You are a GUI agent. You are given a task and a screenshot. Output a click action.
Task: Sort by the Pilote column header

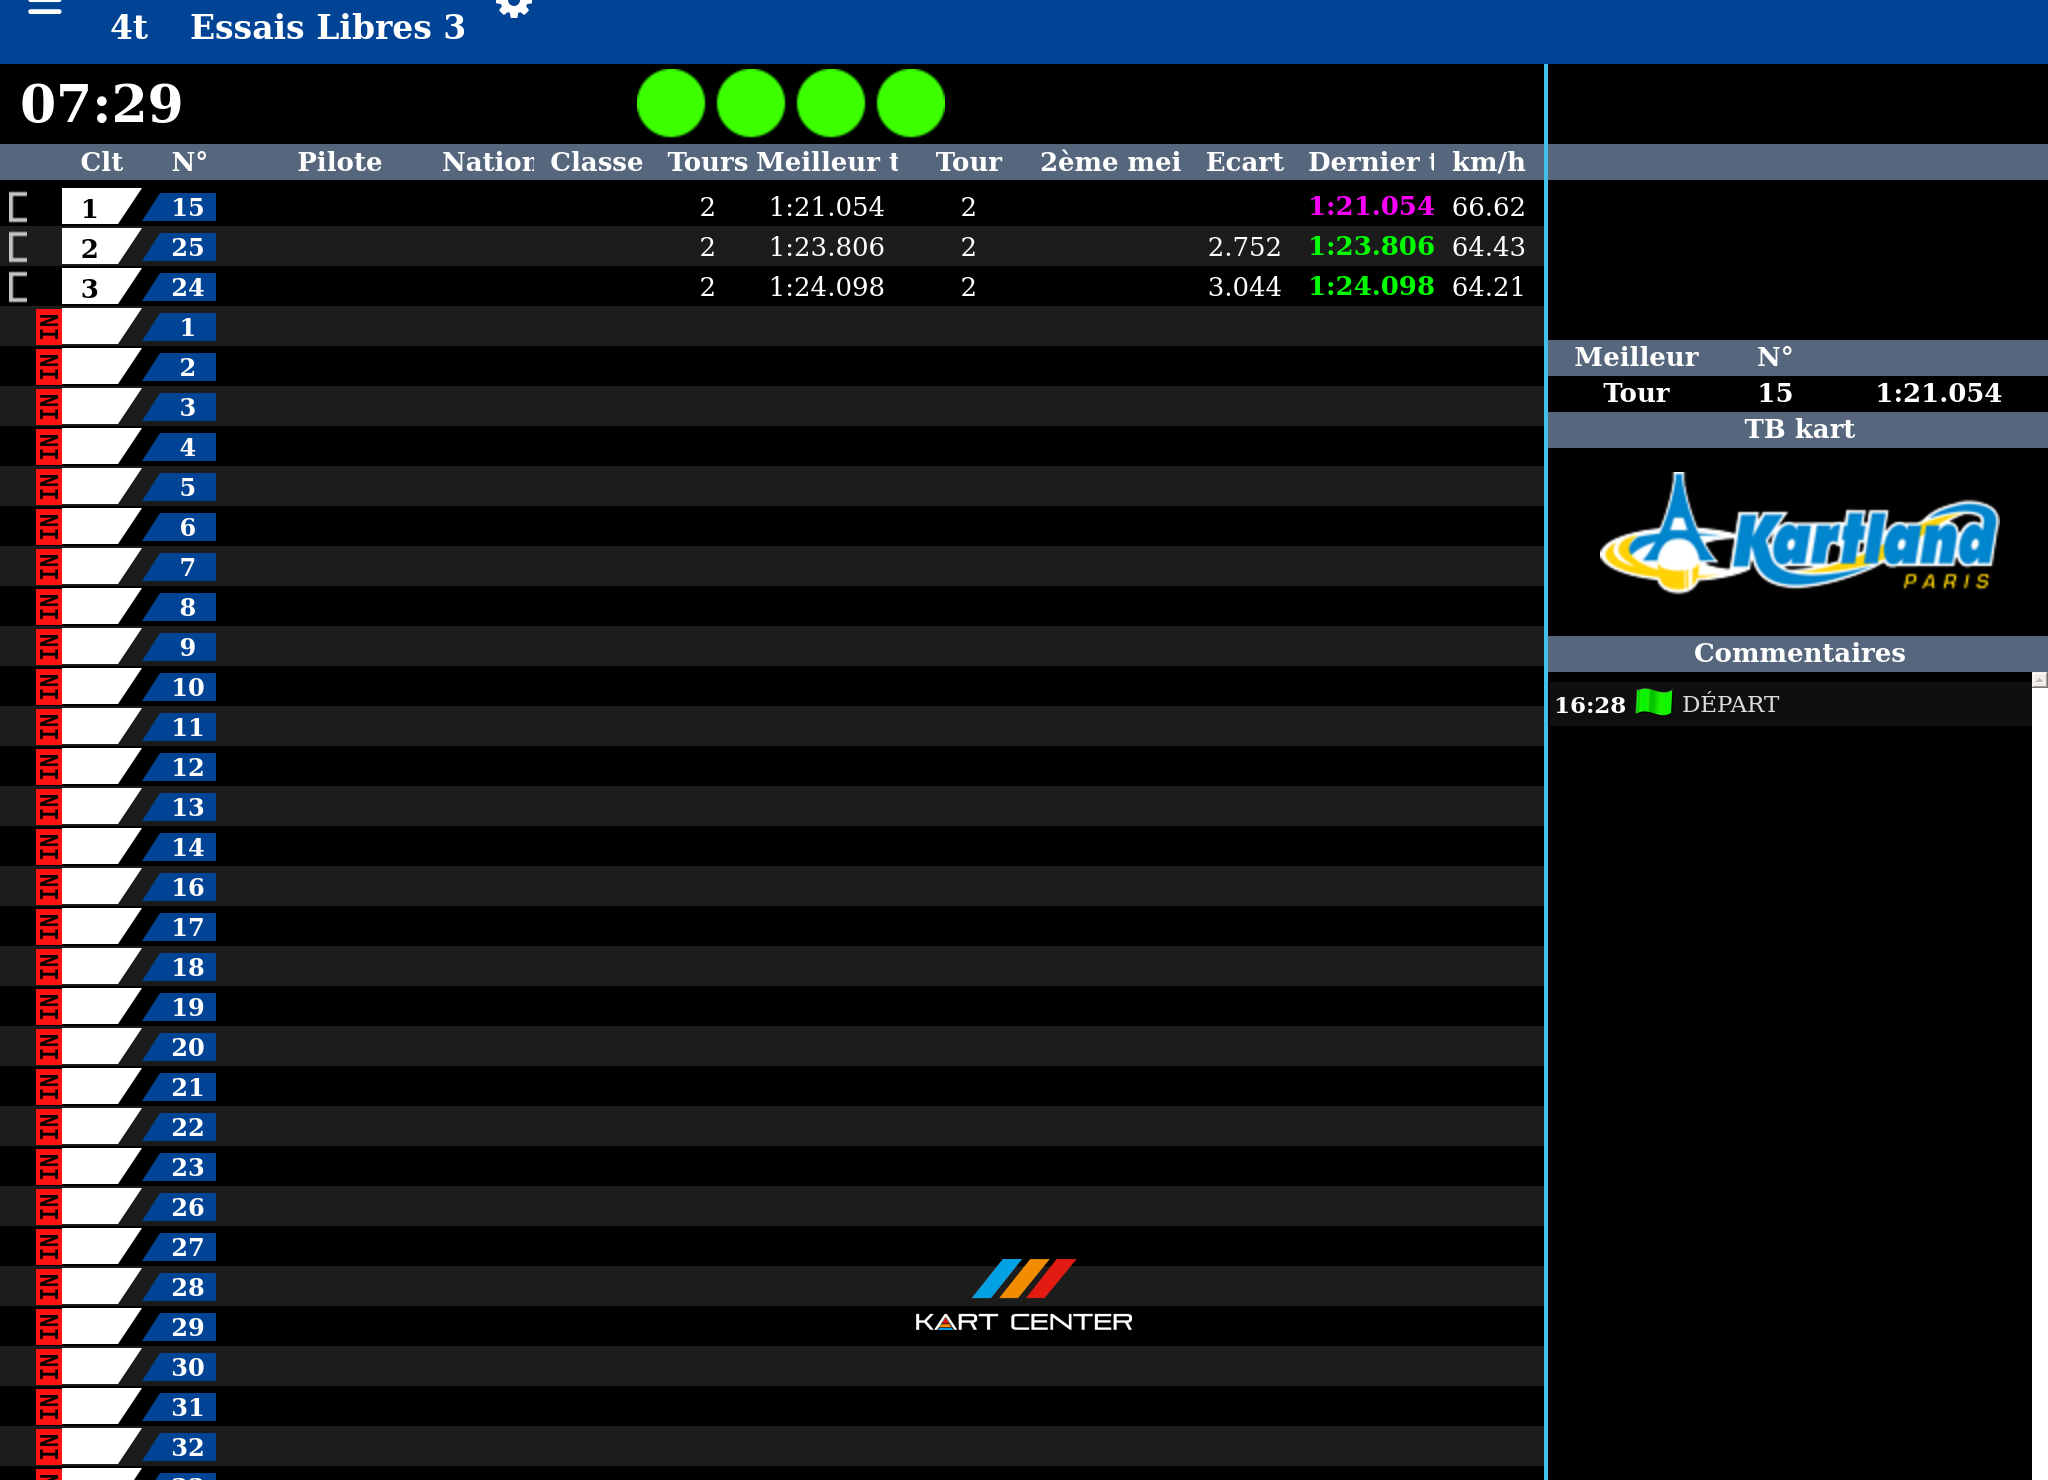click(339, 162)
